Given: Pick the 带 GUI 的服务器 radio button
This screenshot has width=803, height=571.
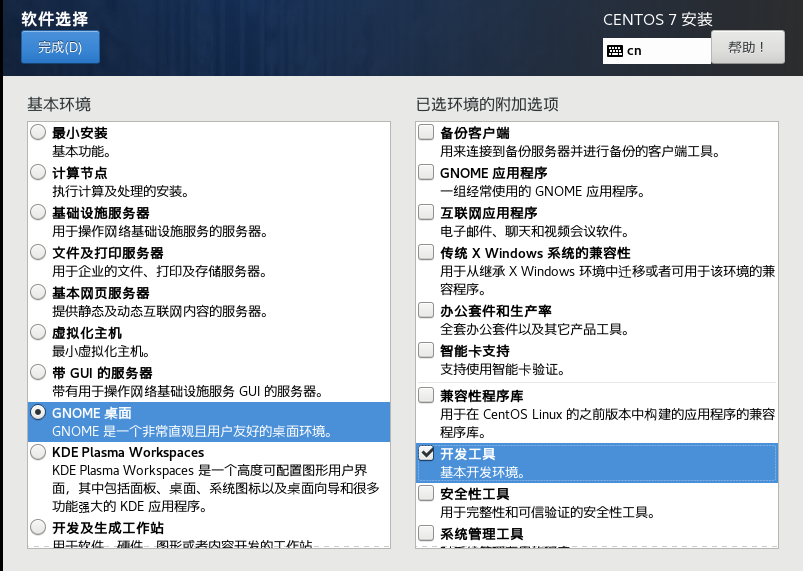Looking at the screenshot, I should tap(38, 372).
